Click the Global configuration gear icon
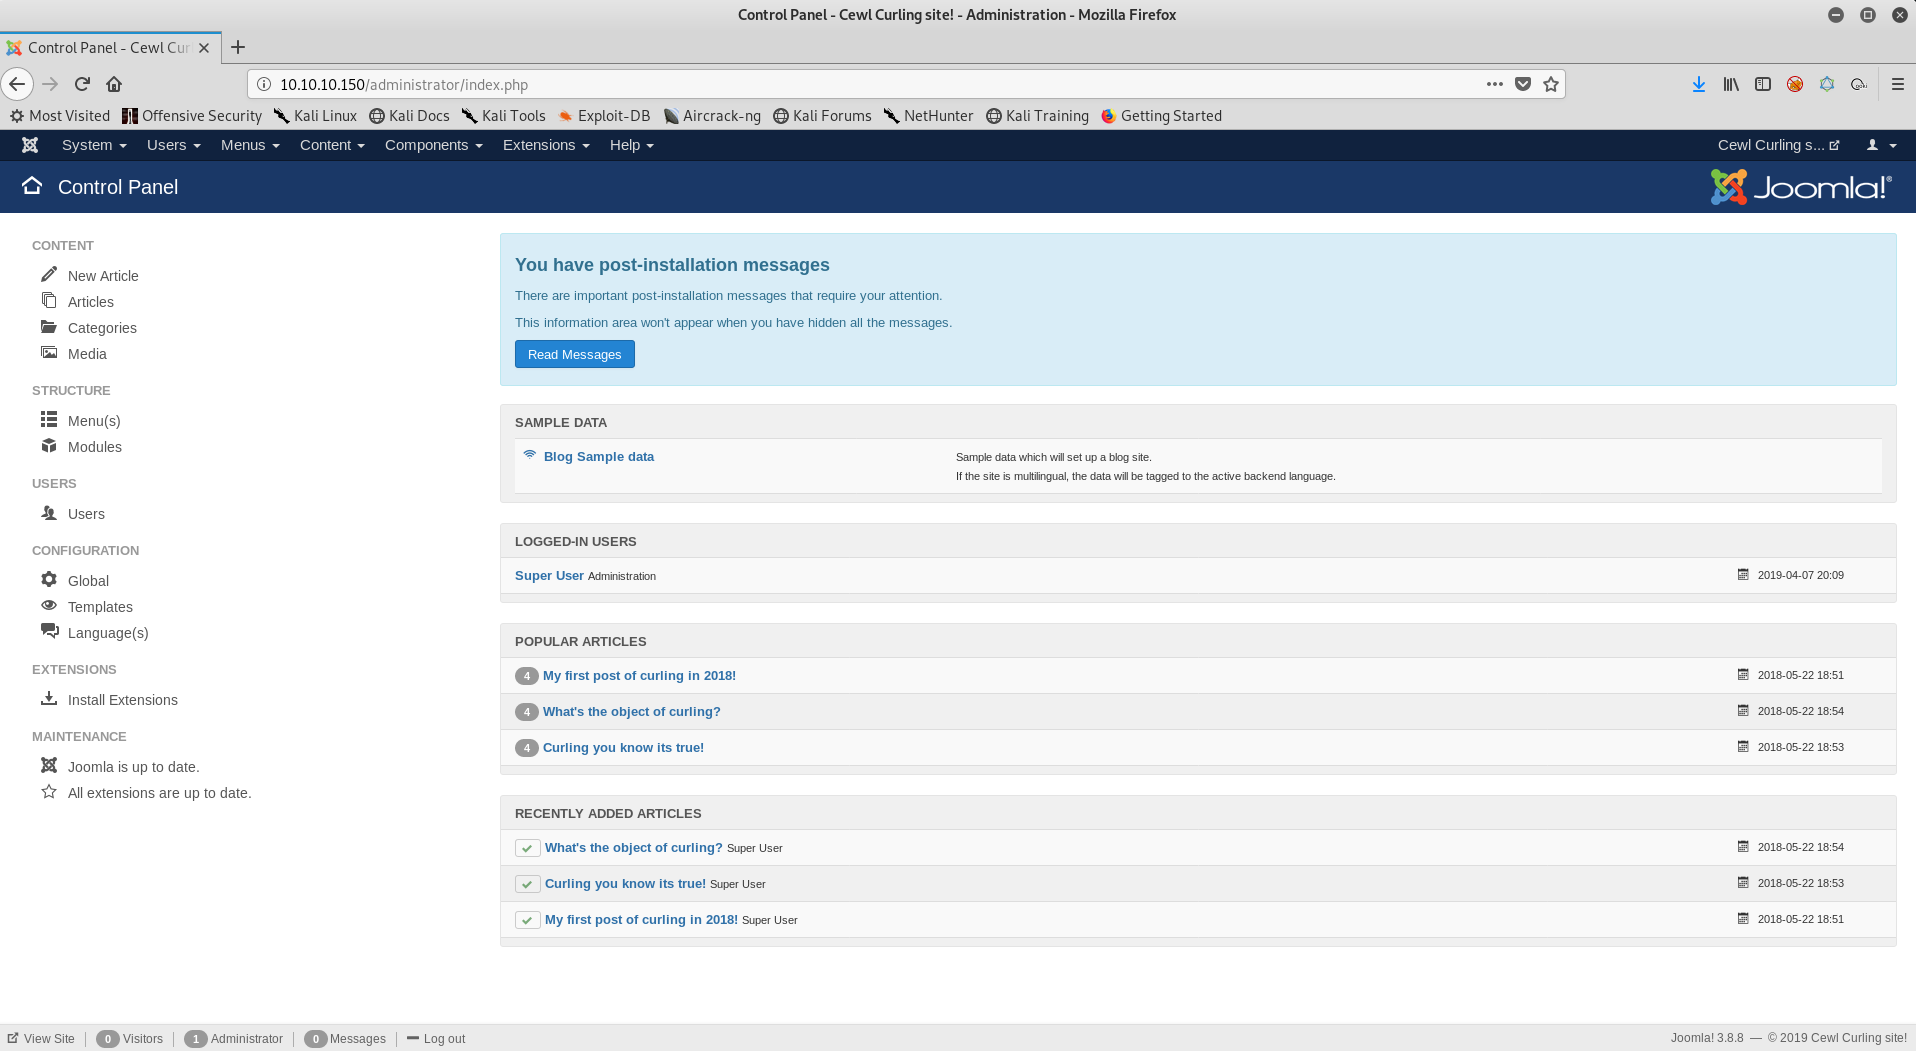The height and width of the screenshot is (1051, 1916). (x=49, y=579)
